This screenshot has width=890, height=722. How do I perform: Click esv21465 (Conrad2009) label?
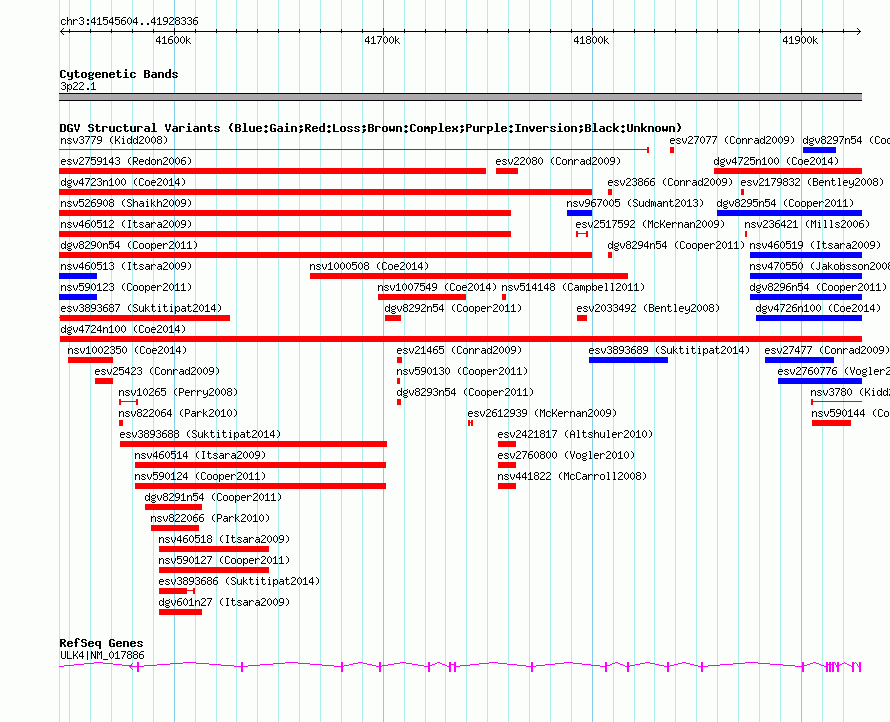(459, 350)
